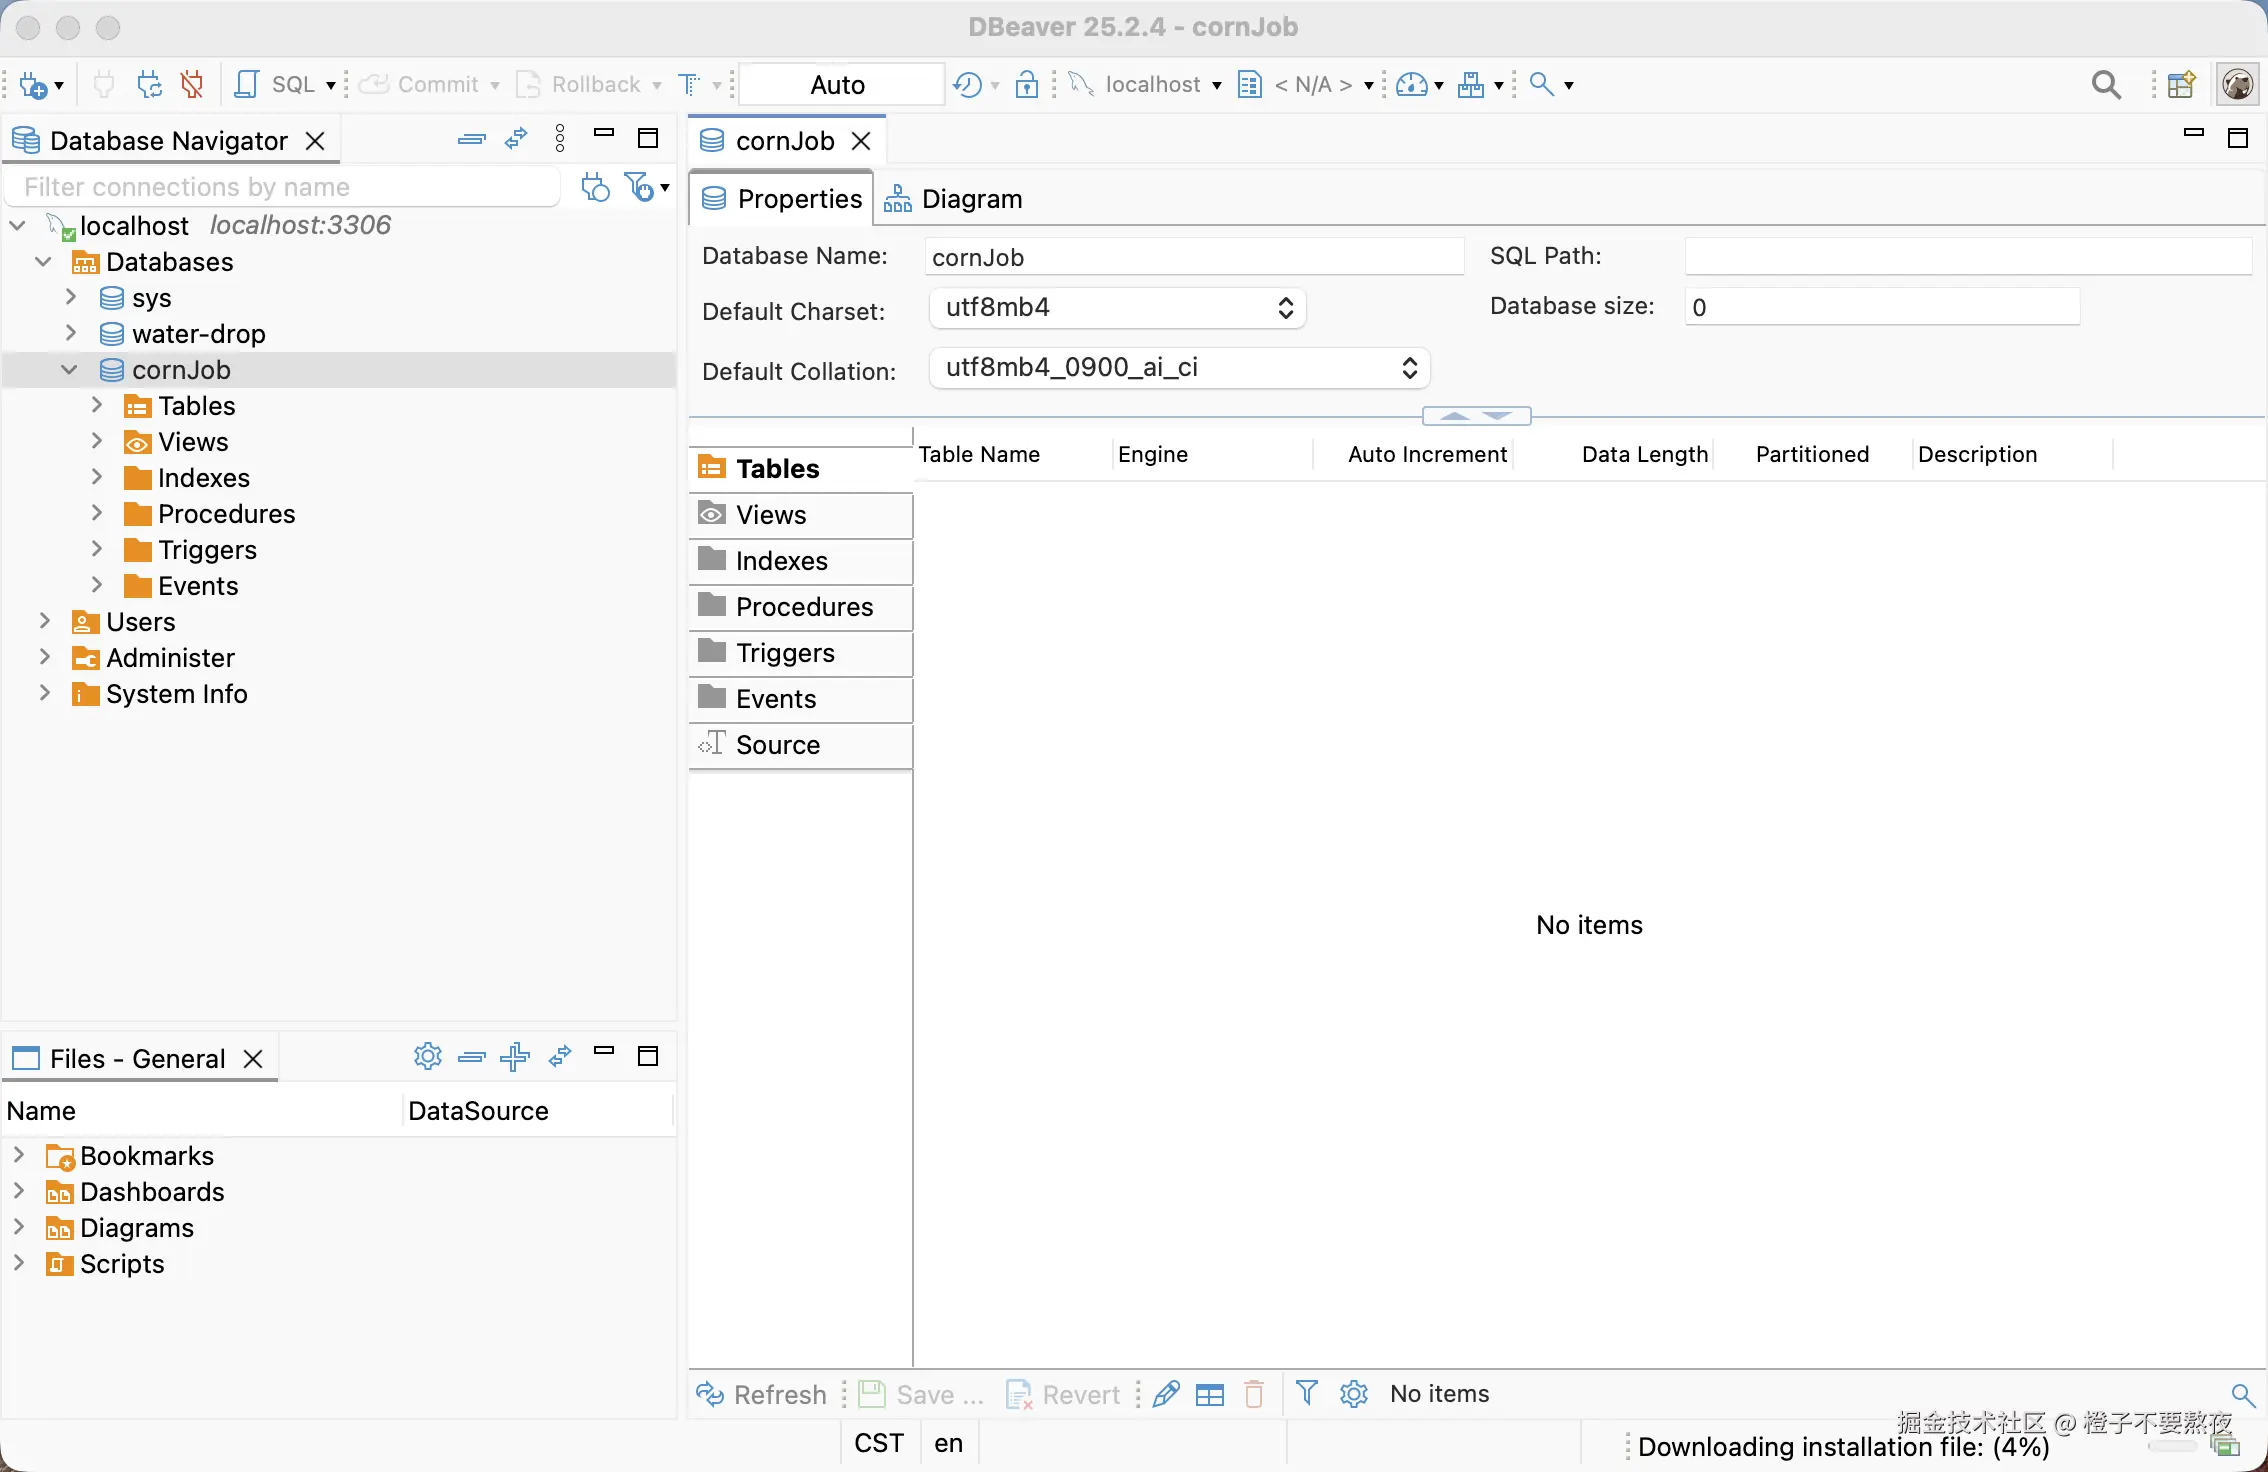Select the Procedures side tab
This screenshot has height=1472, width=2268.
[x=803, y=607]
